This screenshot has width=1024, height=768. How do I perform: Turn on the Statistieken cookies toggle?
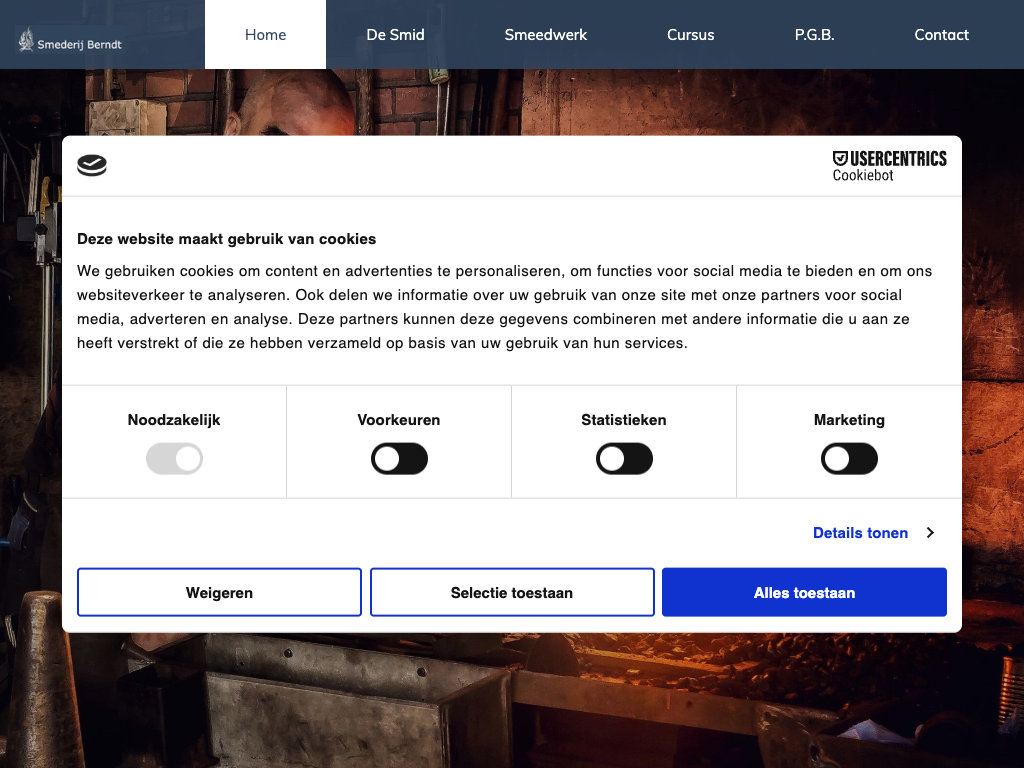pos(624,459)
